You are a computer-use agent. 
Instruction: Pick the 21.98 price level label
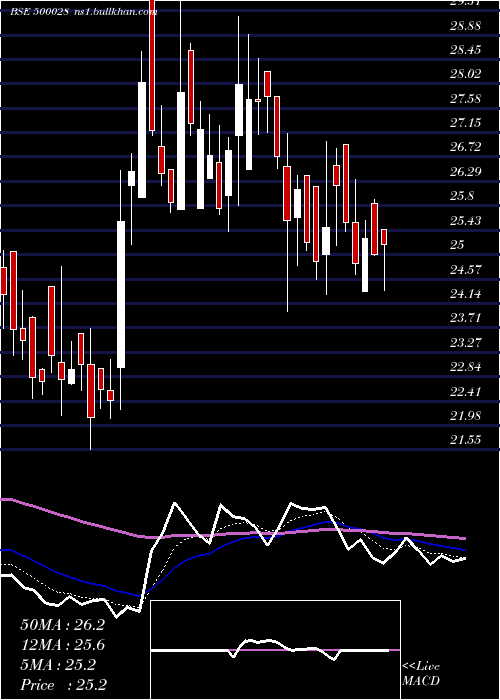[x=465, y=416]
